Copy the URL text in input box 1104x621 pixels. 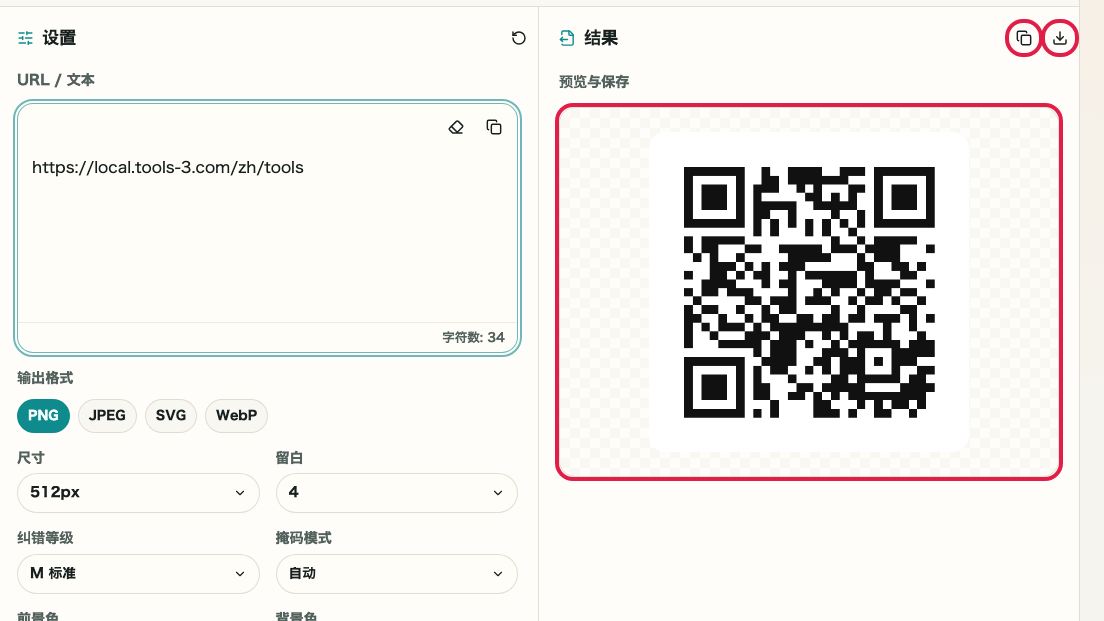(x=494, y=127)
